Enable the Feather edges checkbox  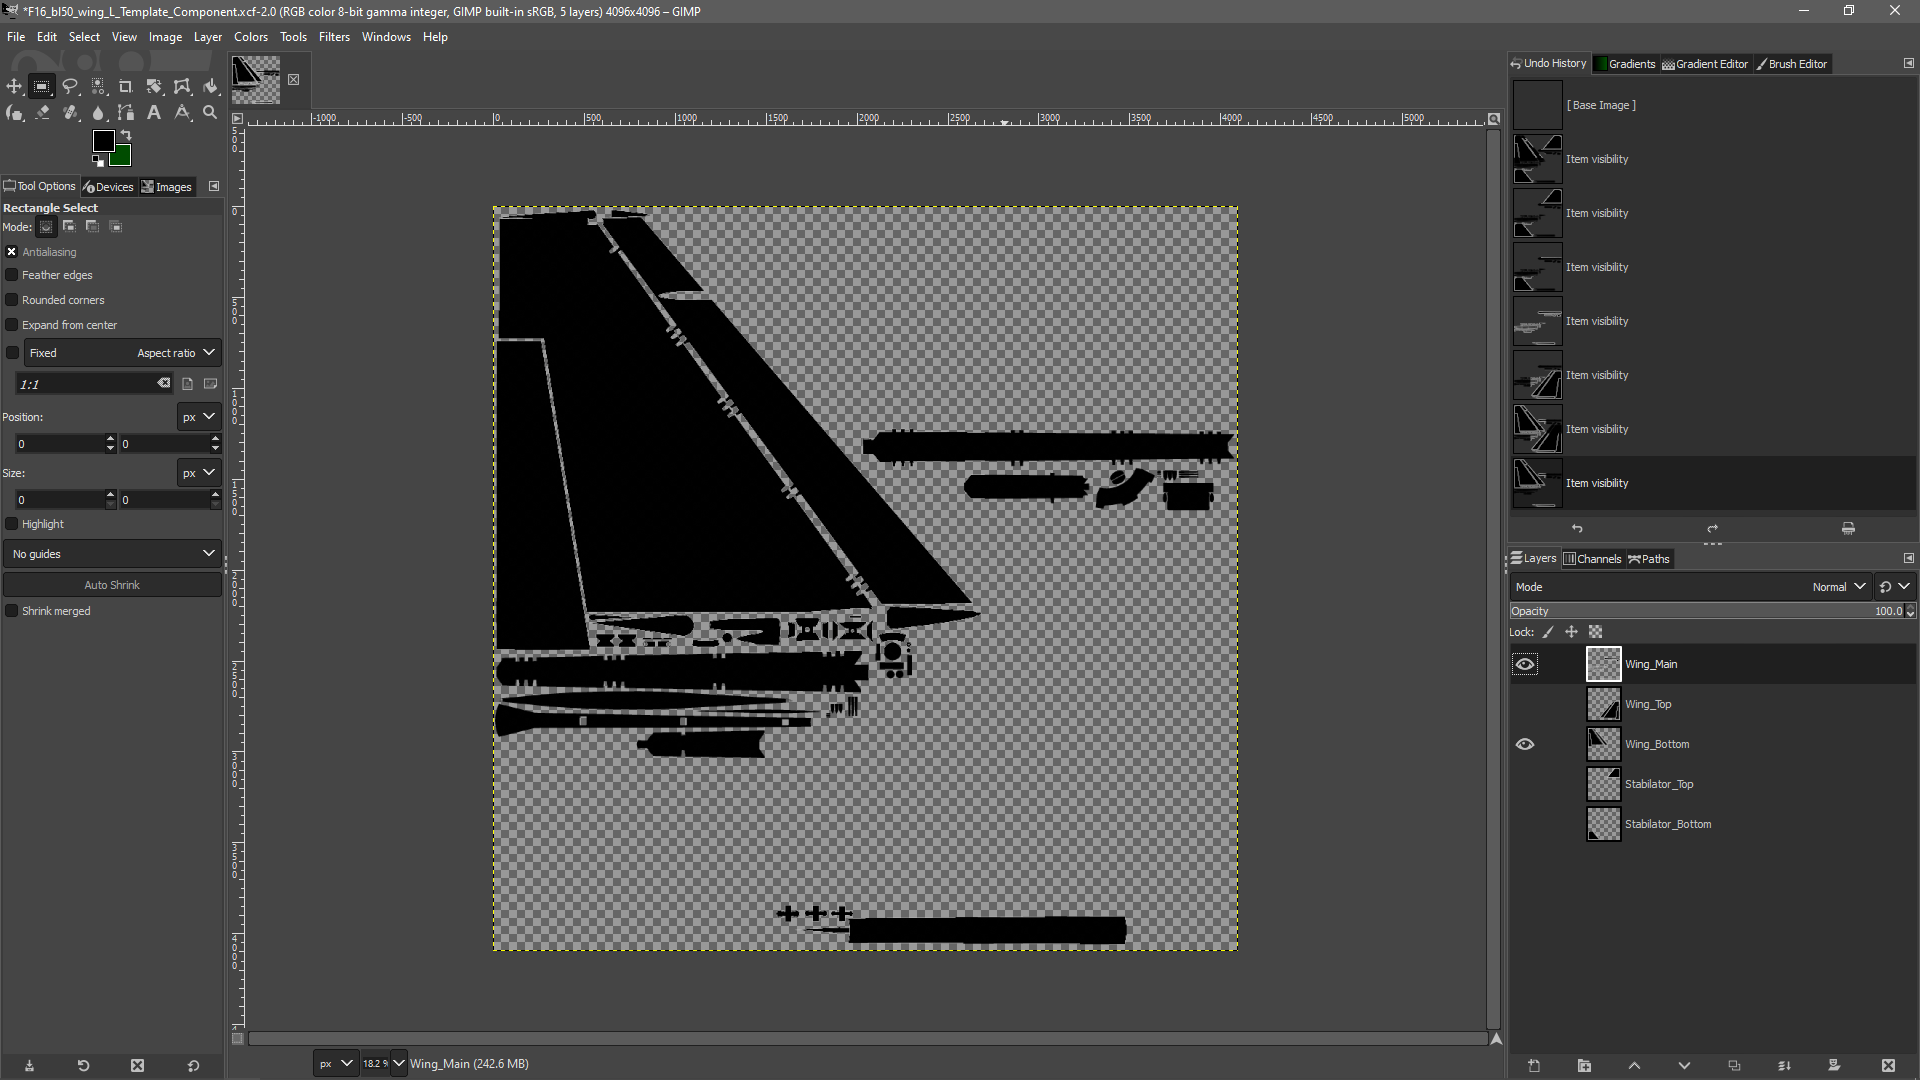(x=12, y=275)
